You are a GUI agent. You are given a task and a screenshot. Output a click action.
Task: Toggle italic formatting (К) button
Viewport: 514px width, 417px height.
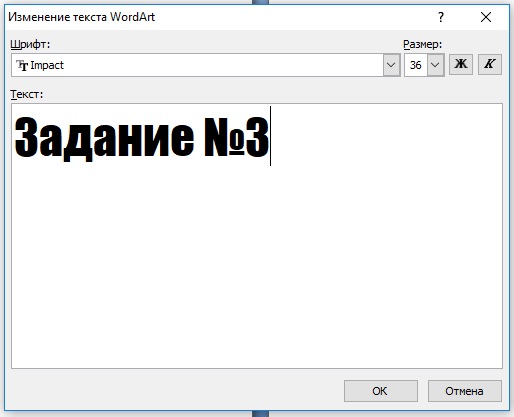pos(490,64)
